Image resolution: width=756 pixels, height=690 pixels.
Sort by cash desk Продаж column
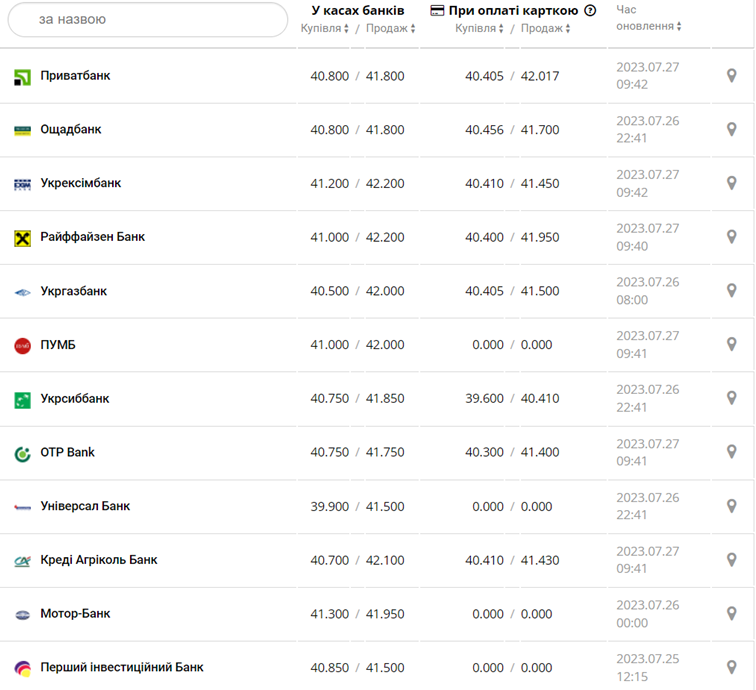pos(390,29)
